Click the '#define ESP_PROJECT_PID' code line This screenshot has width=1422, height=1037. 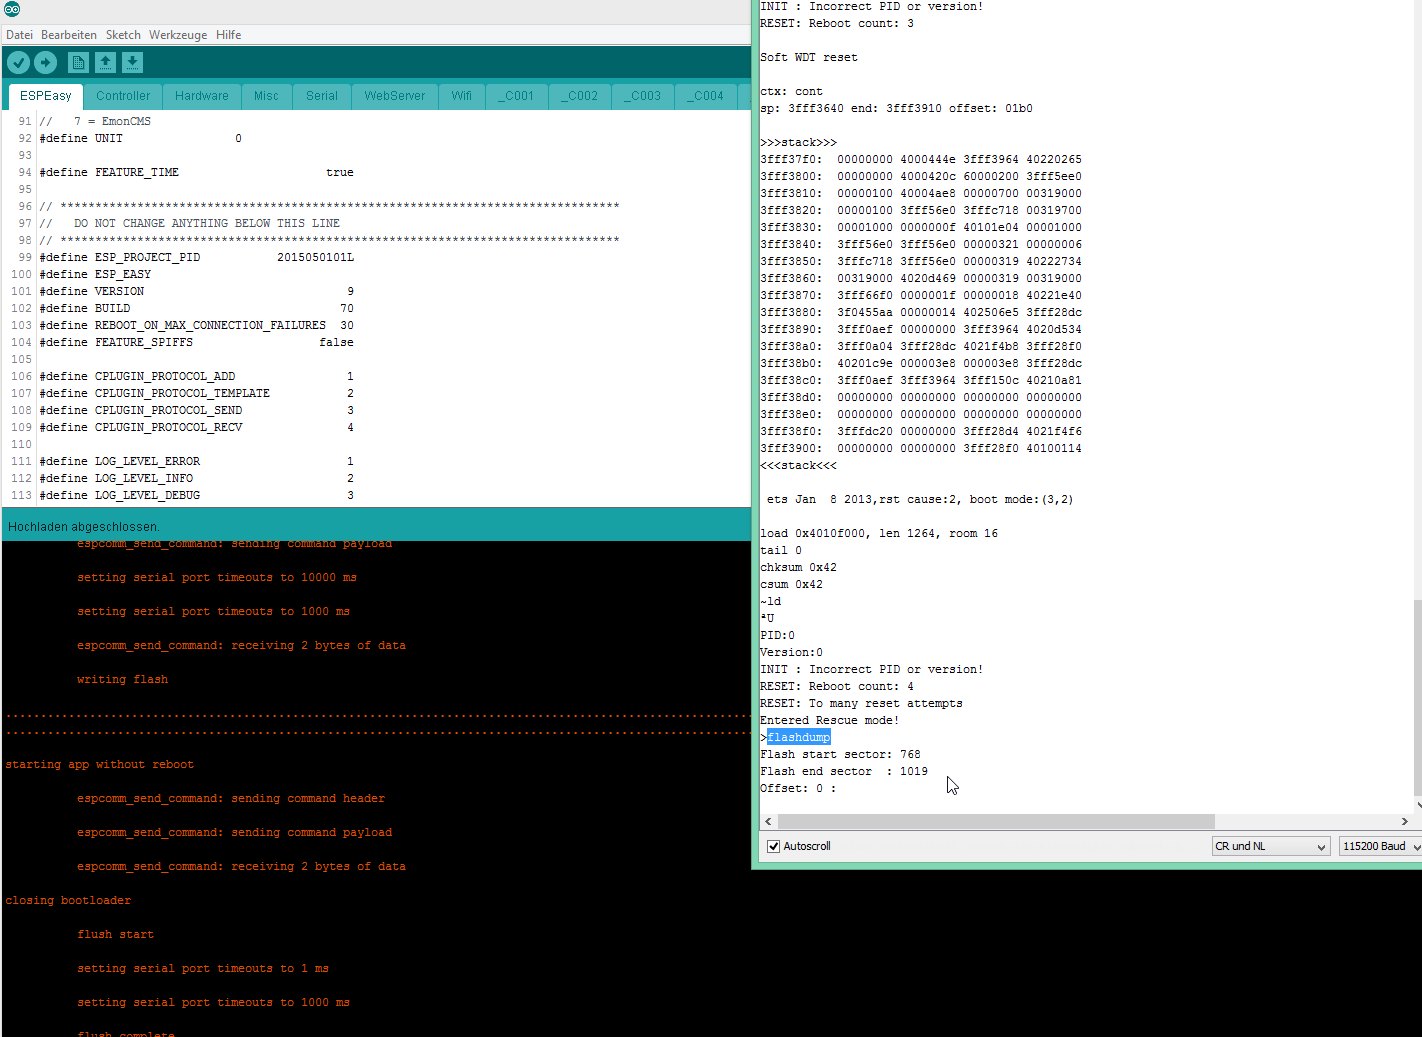197,257
